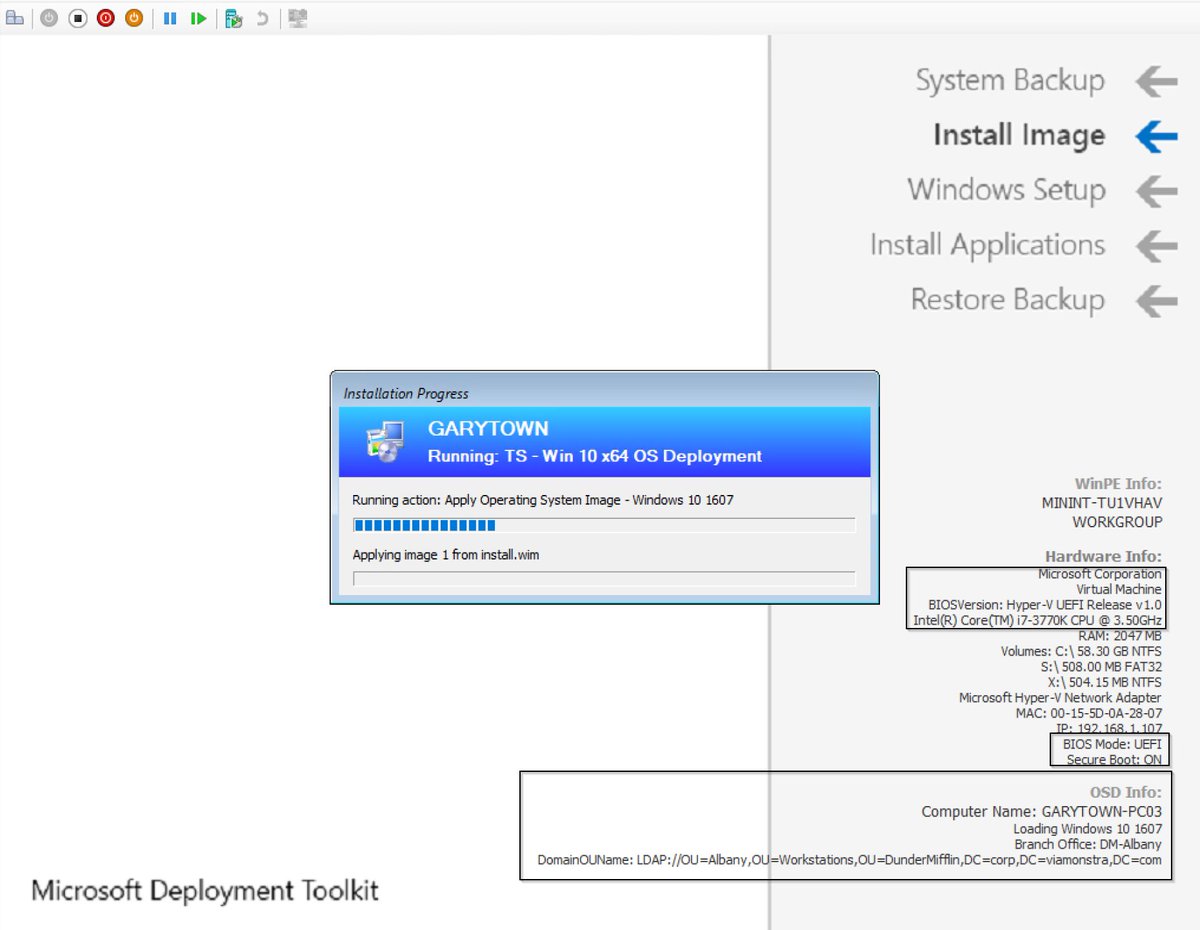
Task: Click the 'Volumes: C:\ 58.30 GB NTFS' line
Action: tap(1082, 651)
